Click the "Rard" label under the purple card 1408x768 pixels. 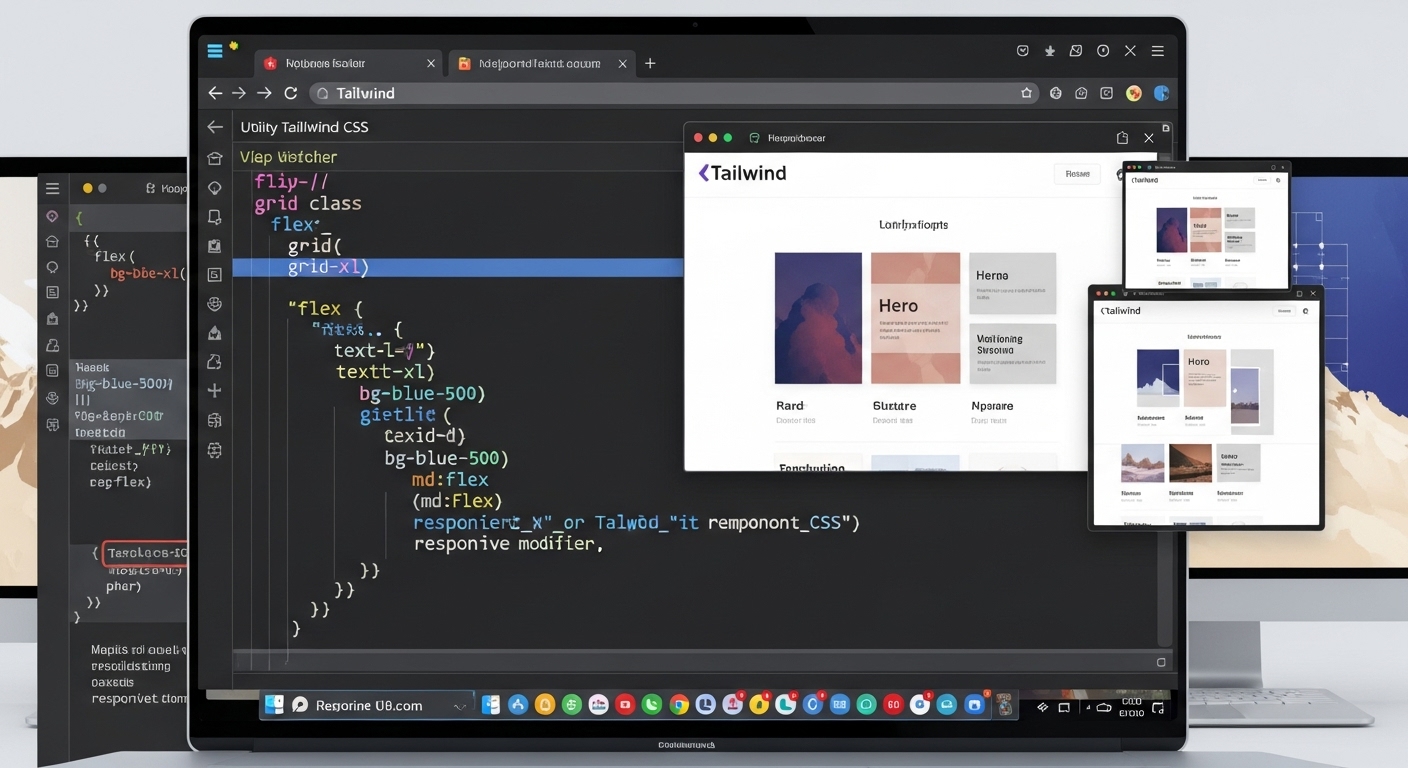click(790, 406)
